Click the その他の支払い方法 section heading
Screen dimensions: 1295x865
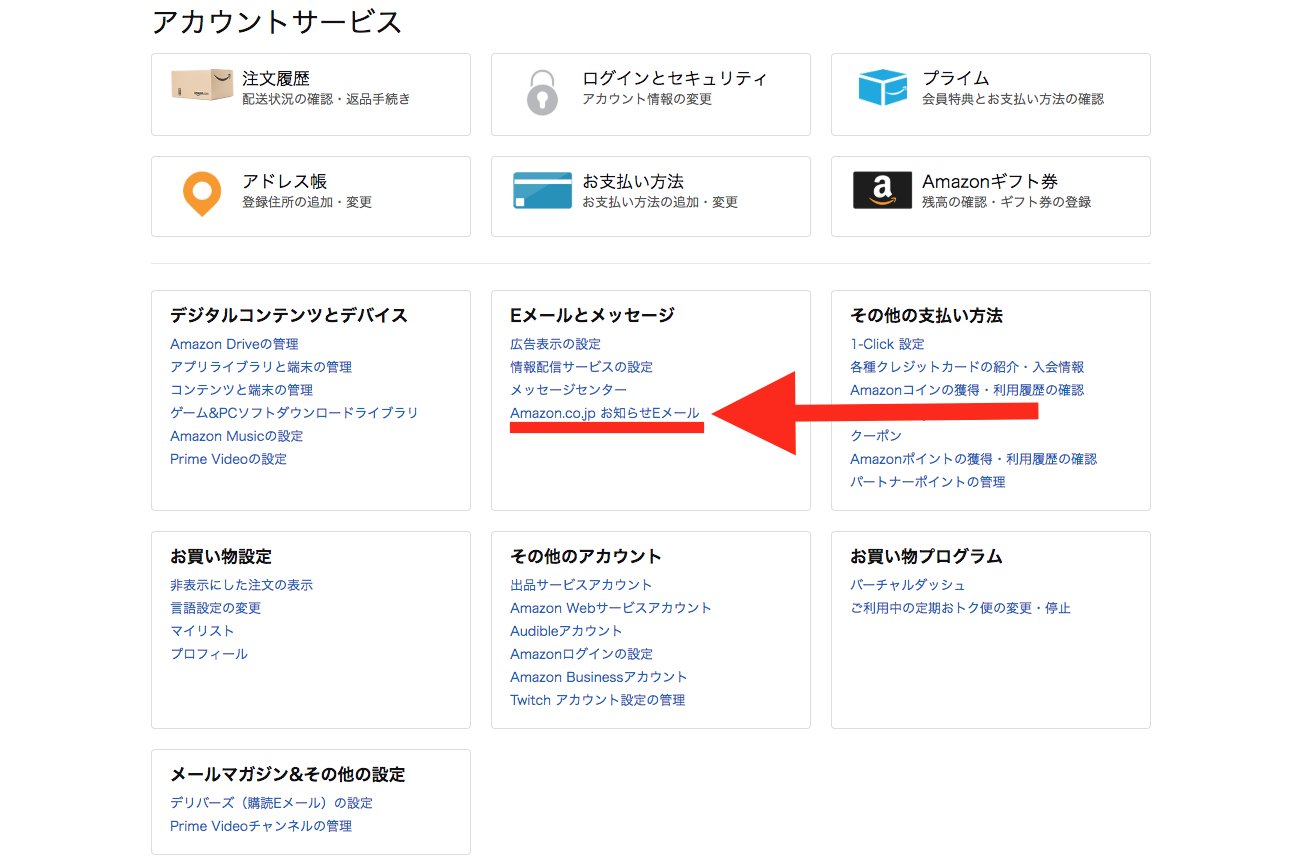926,315
